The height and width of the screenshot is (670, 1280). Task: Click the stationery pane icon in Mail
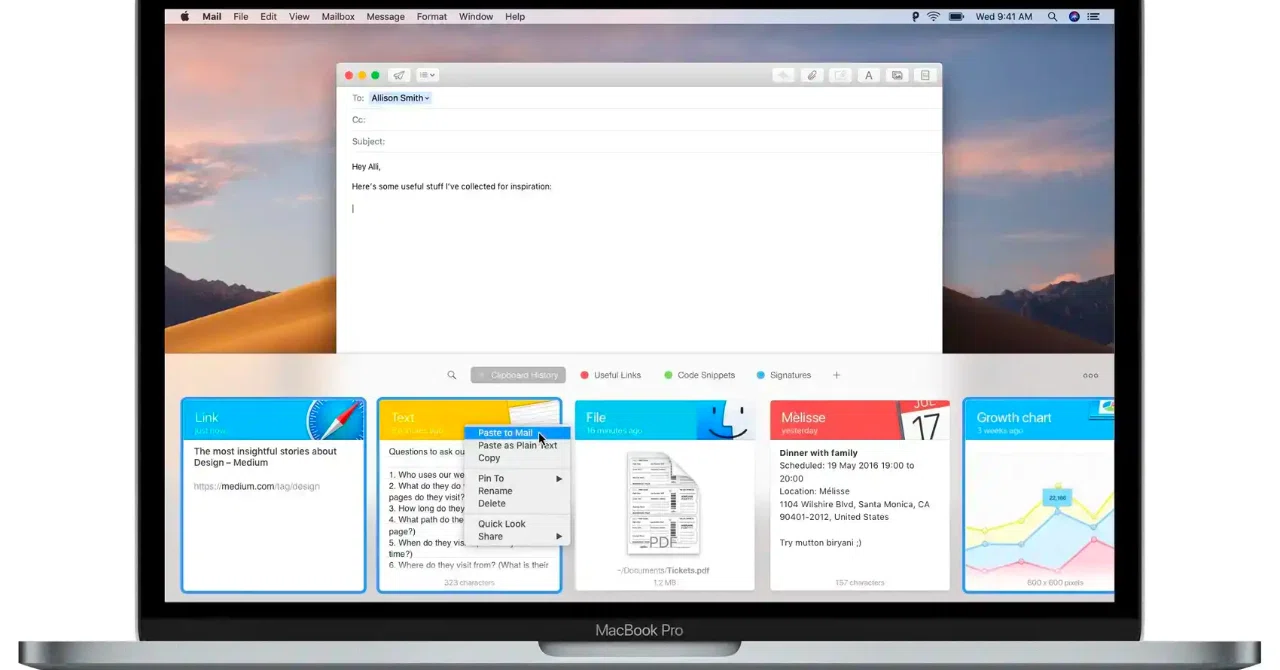coord(925,75)
